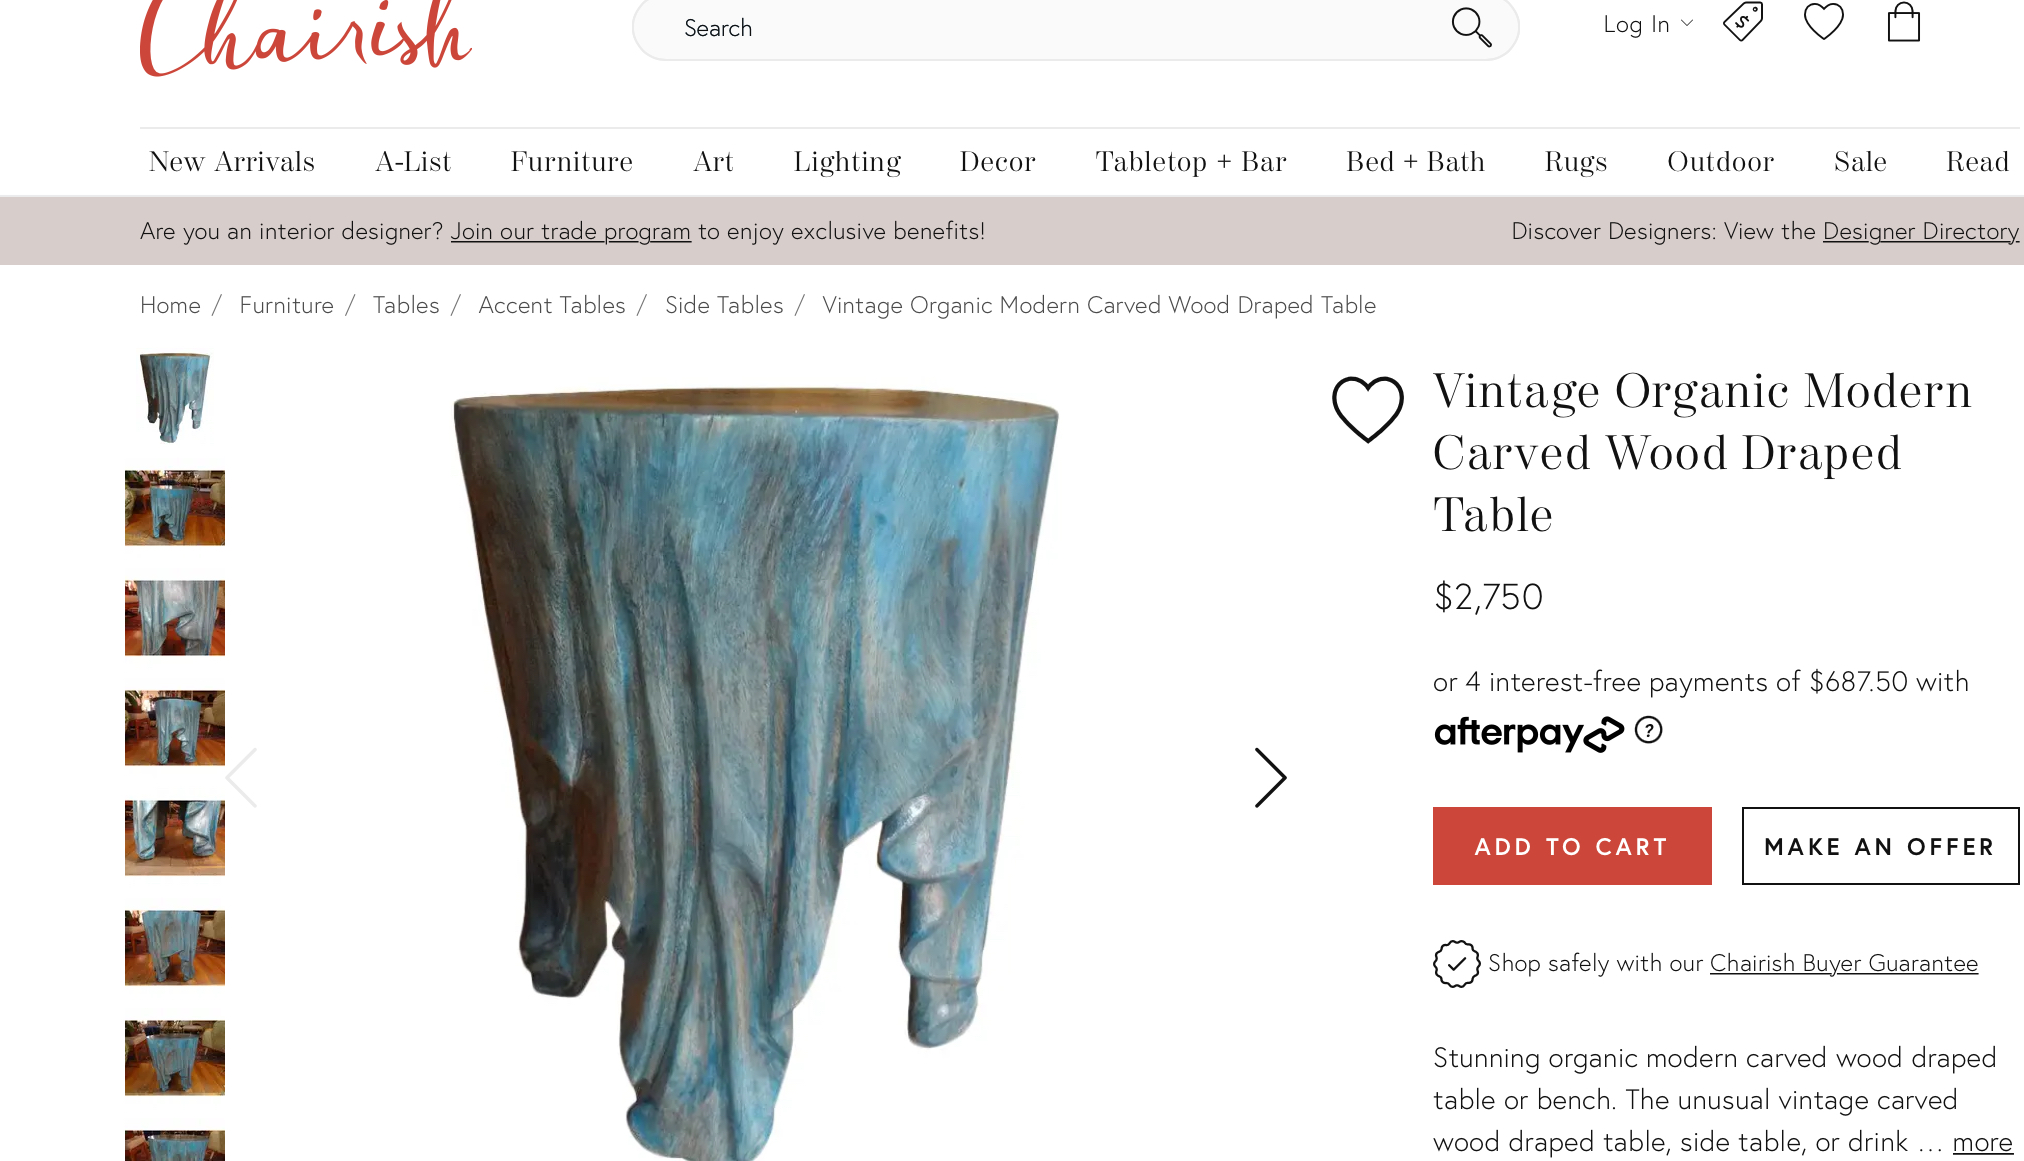Image resolution: width=2024 pixels, height=1161 pixels.
Task: Click into the Search field
Action: (x=1060, y=28)
